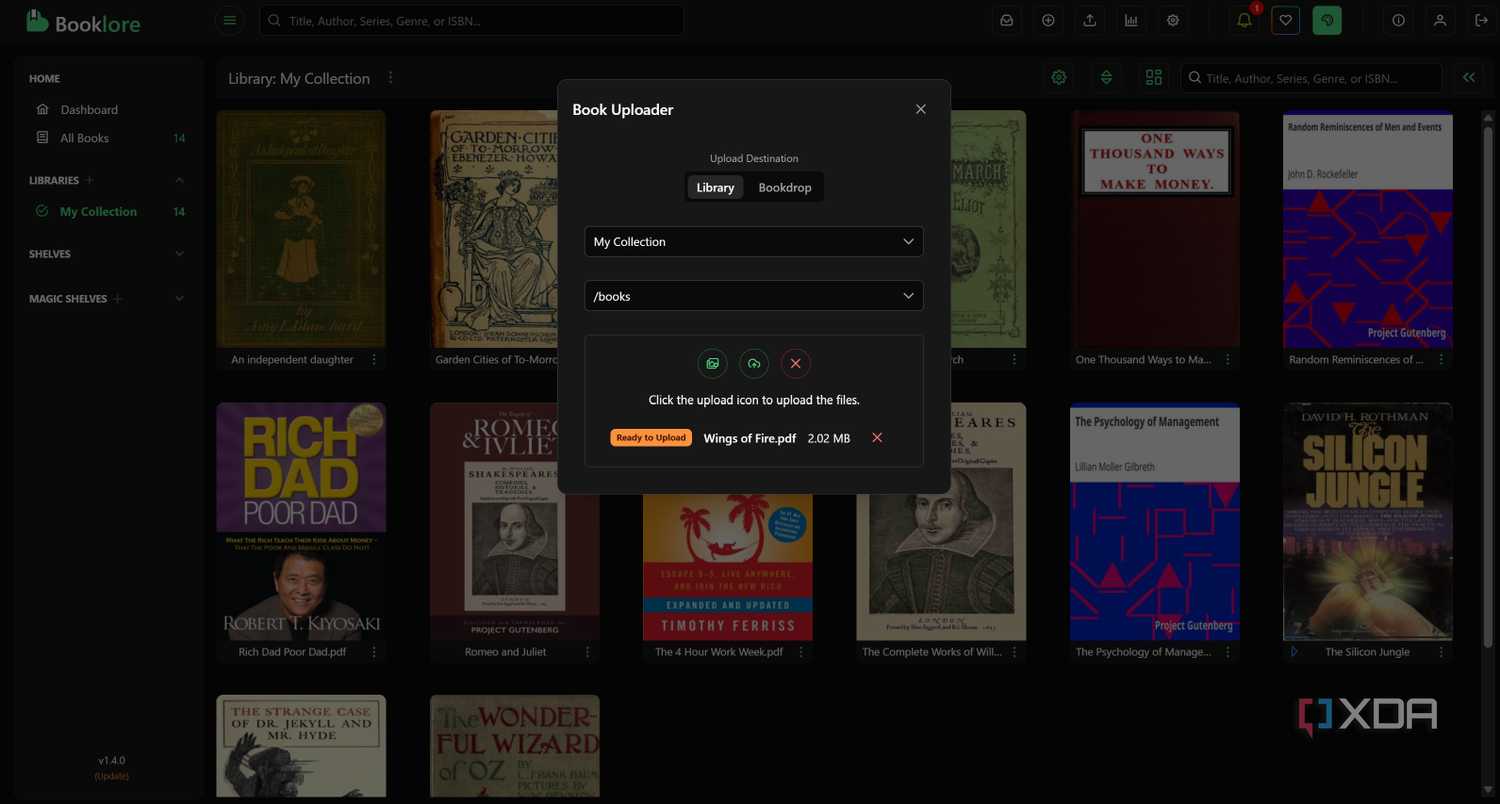This screenshot has height=804, width=1500.
Task: Open the Rich Dad Poor Dad cover
Action: (301, 521)
